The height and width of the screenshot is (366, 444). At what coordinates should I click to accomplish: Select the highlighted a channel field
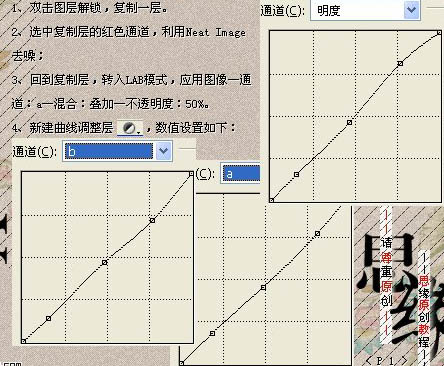241,174
